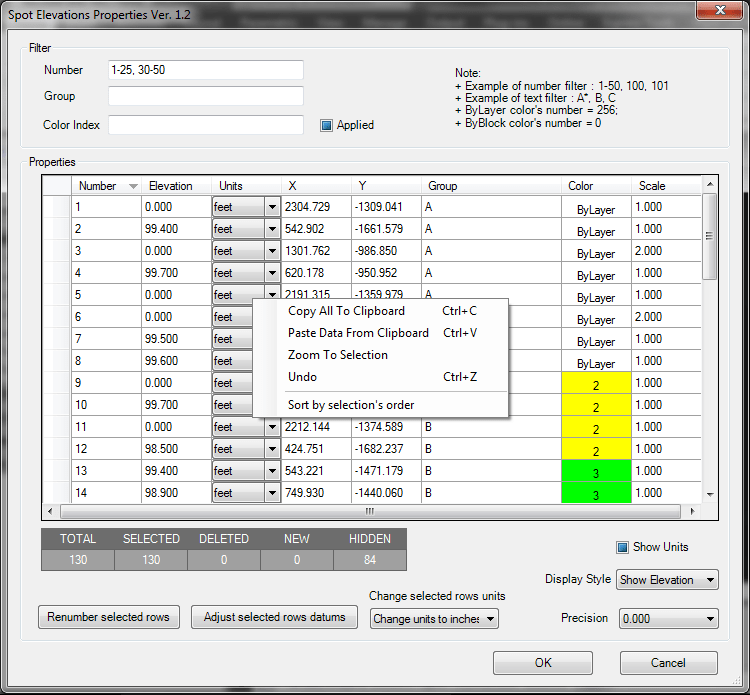This screenshot has height=695, width=750.
Task: Select Undo in context menu
Action: point(381,377)
